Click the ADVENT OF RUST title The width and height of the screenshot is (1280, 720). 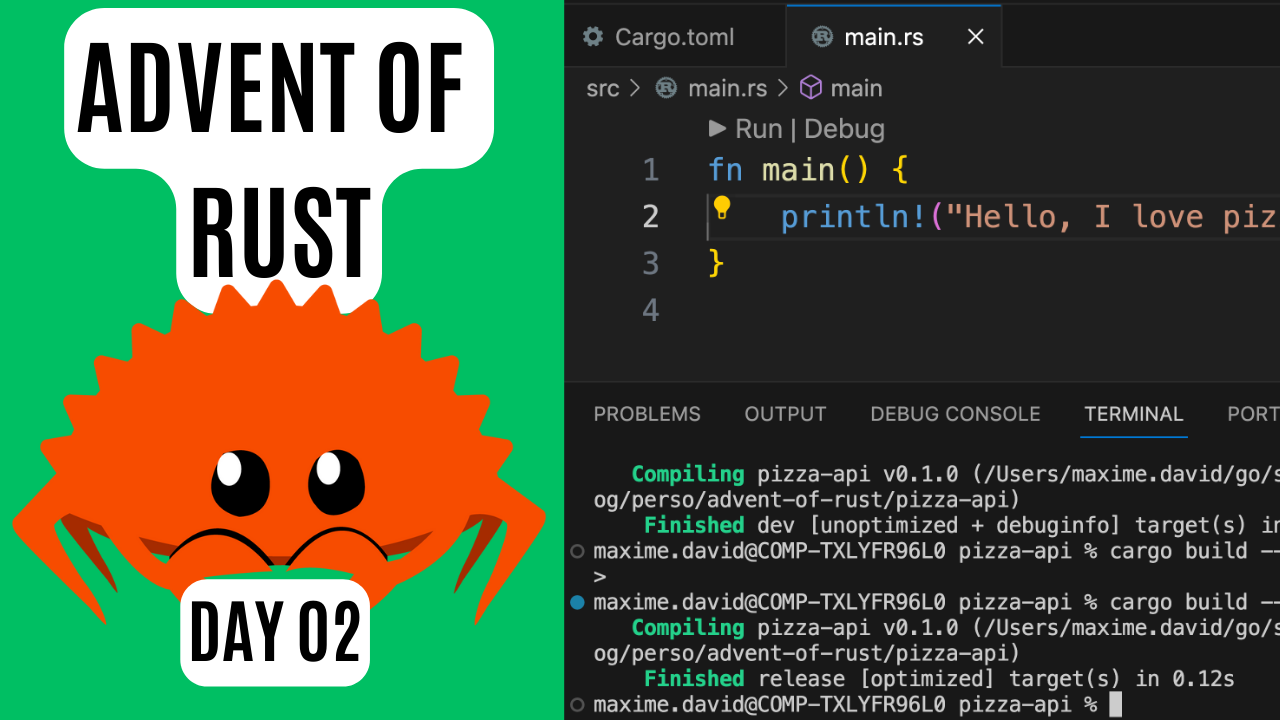tap(279, 158)
